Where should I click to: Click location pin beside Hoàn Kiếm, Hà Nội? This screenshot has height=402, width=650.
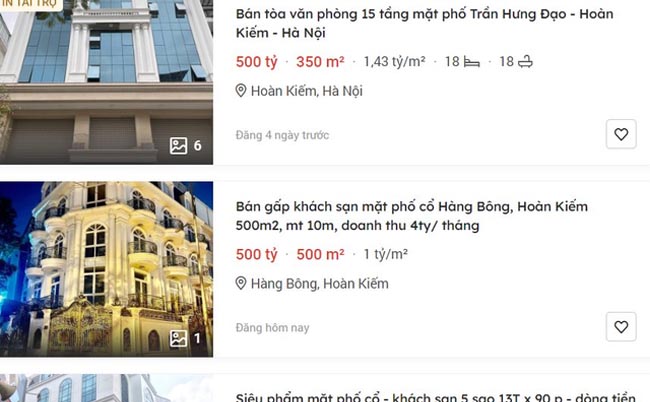click(241, 90)
